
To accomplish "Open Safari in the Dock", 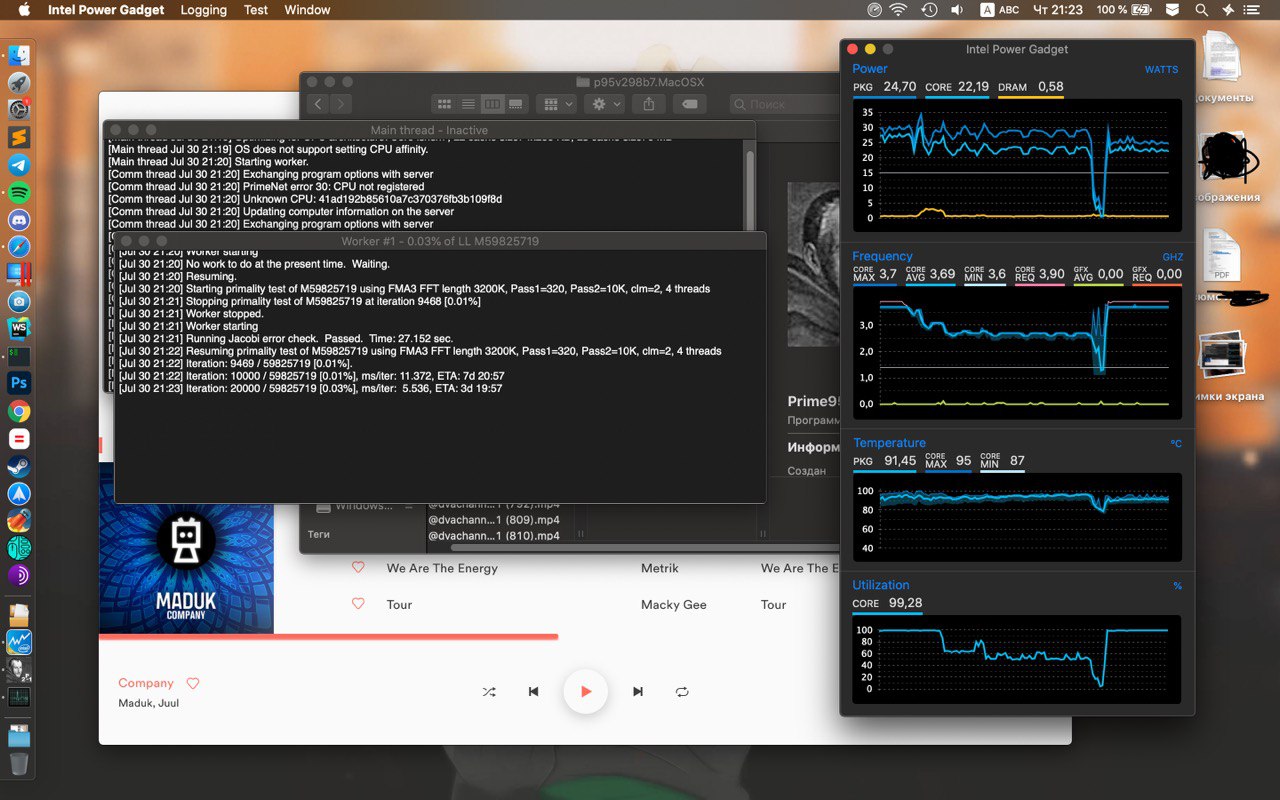I will (18, 247).
